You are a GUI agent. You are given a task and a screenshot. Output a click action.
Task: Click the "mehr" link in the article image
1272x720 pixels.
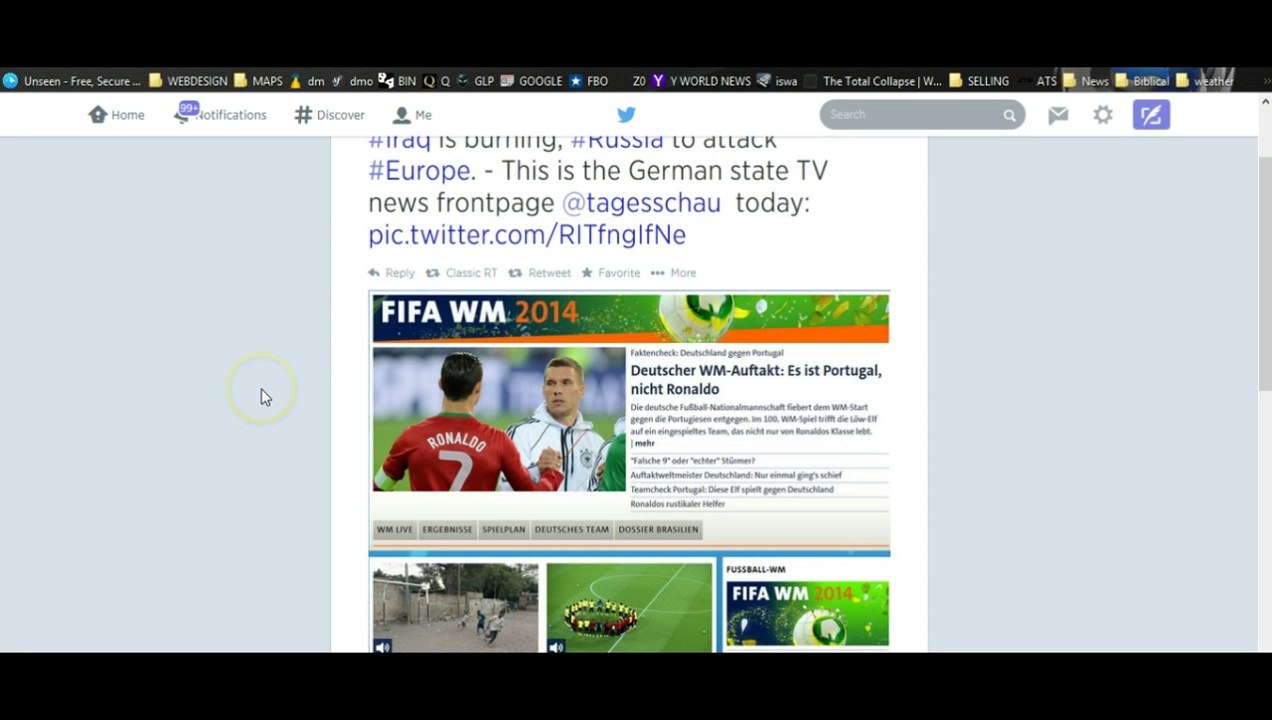click(x=645, y=443)
